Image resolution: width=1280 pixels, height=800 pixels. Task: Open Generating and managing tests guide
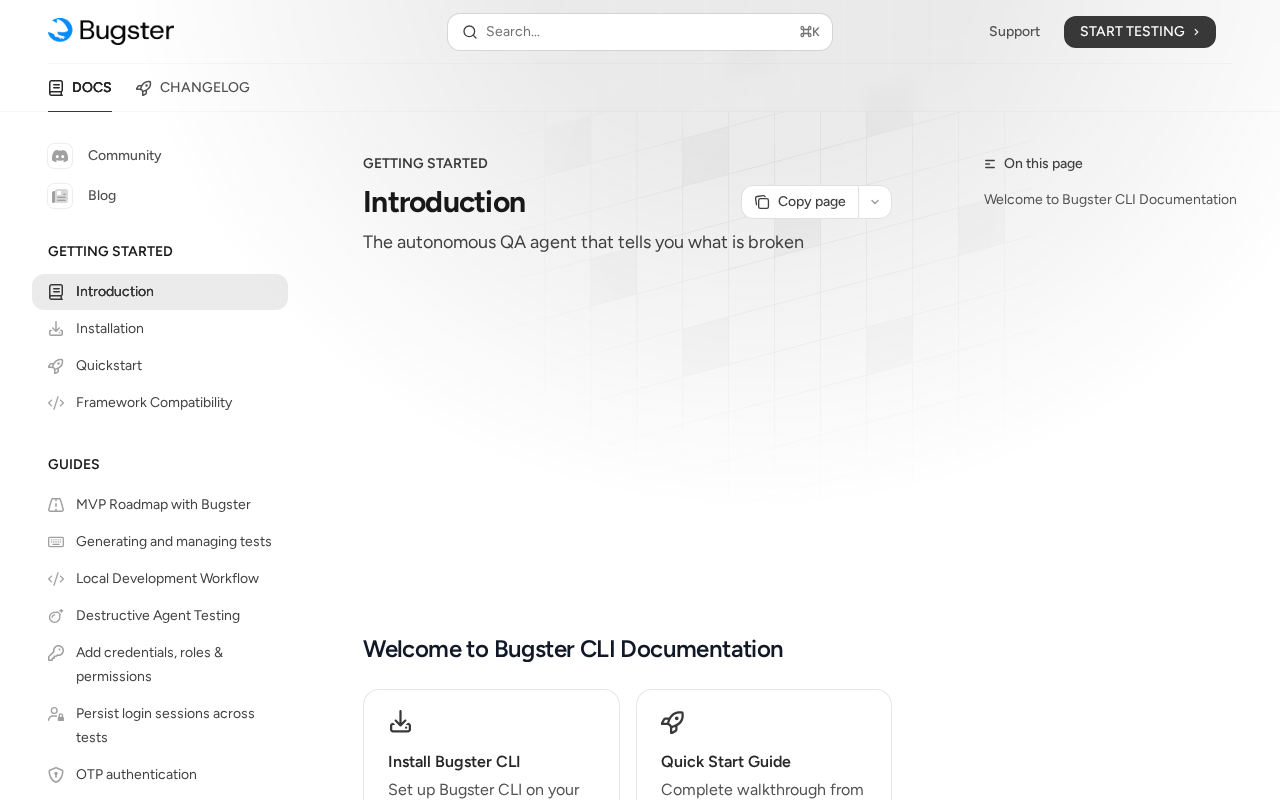160,542
